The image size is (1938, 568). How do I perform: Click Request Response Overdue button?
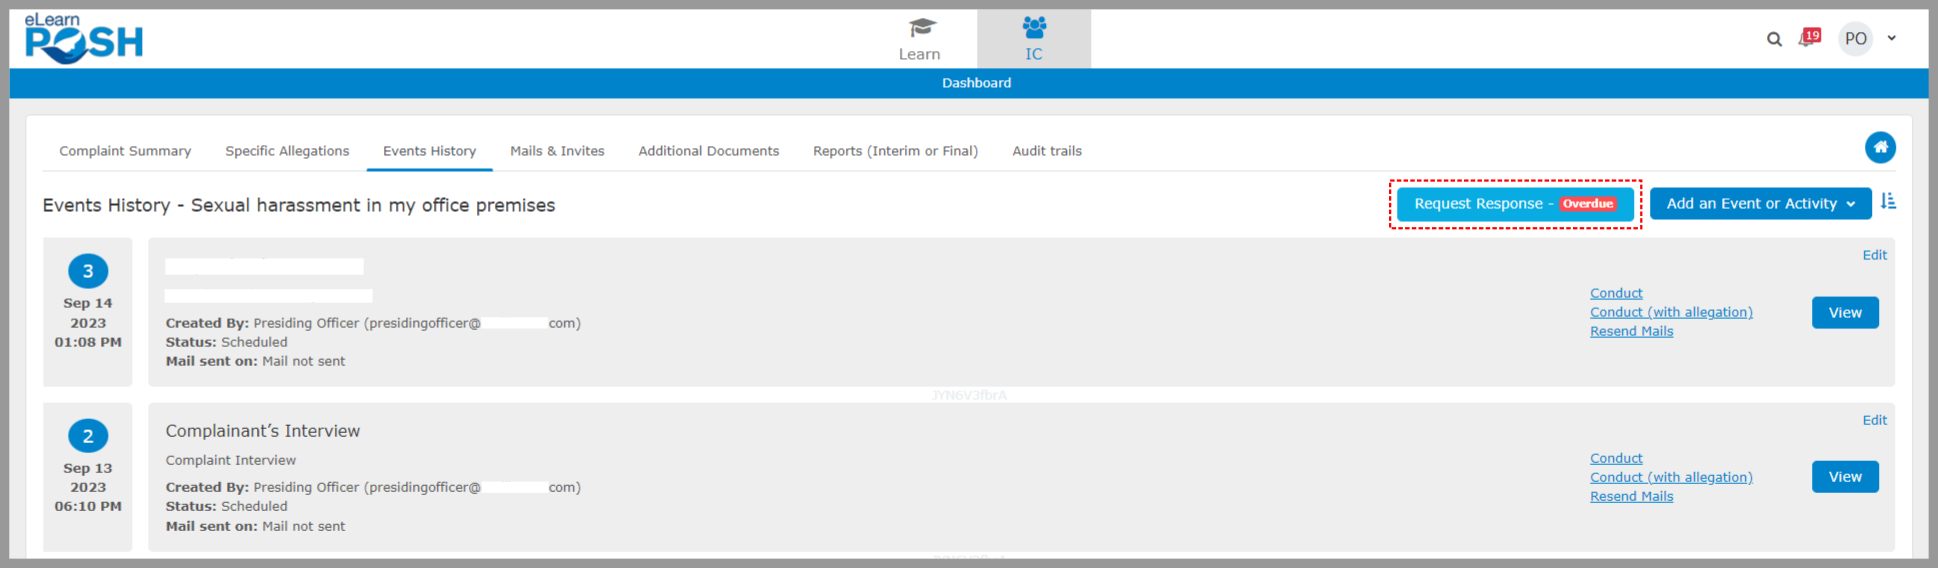(x=1514, y=204)
